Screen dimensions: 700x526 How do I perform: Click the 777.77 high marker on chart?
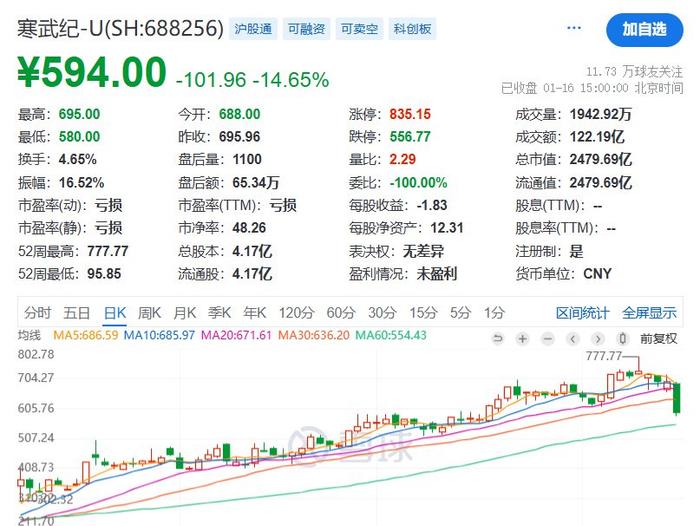click(x=604, y=356)
